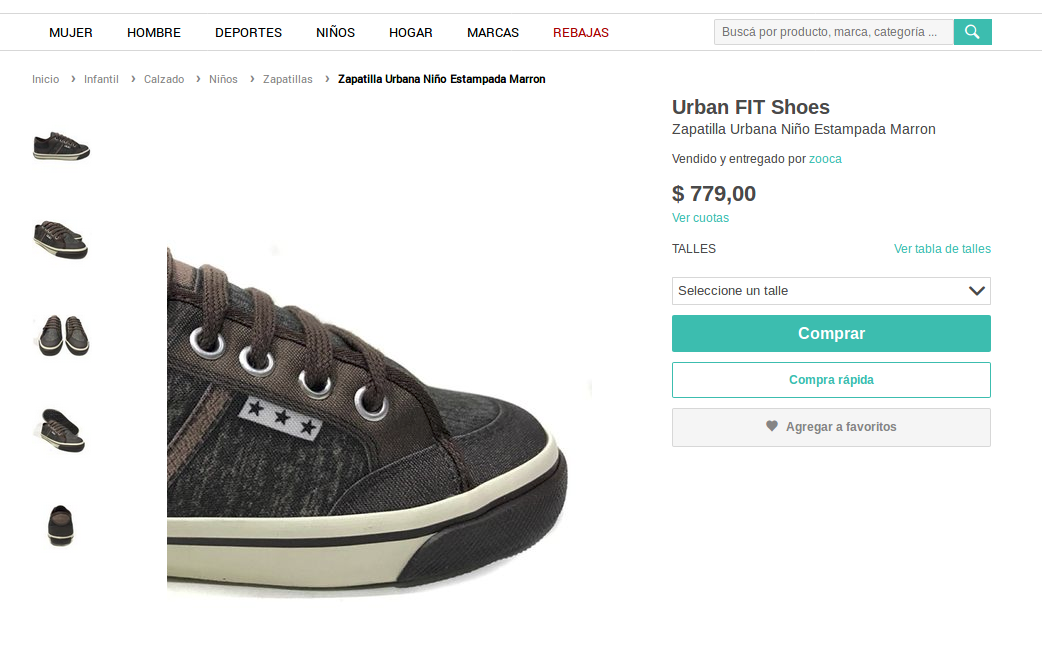The width and height of the screenshot is (1042, 645).
Task: Navigate to Calzado breadcrumb
Action: (x=164, y=79)
